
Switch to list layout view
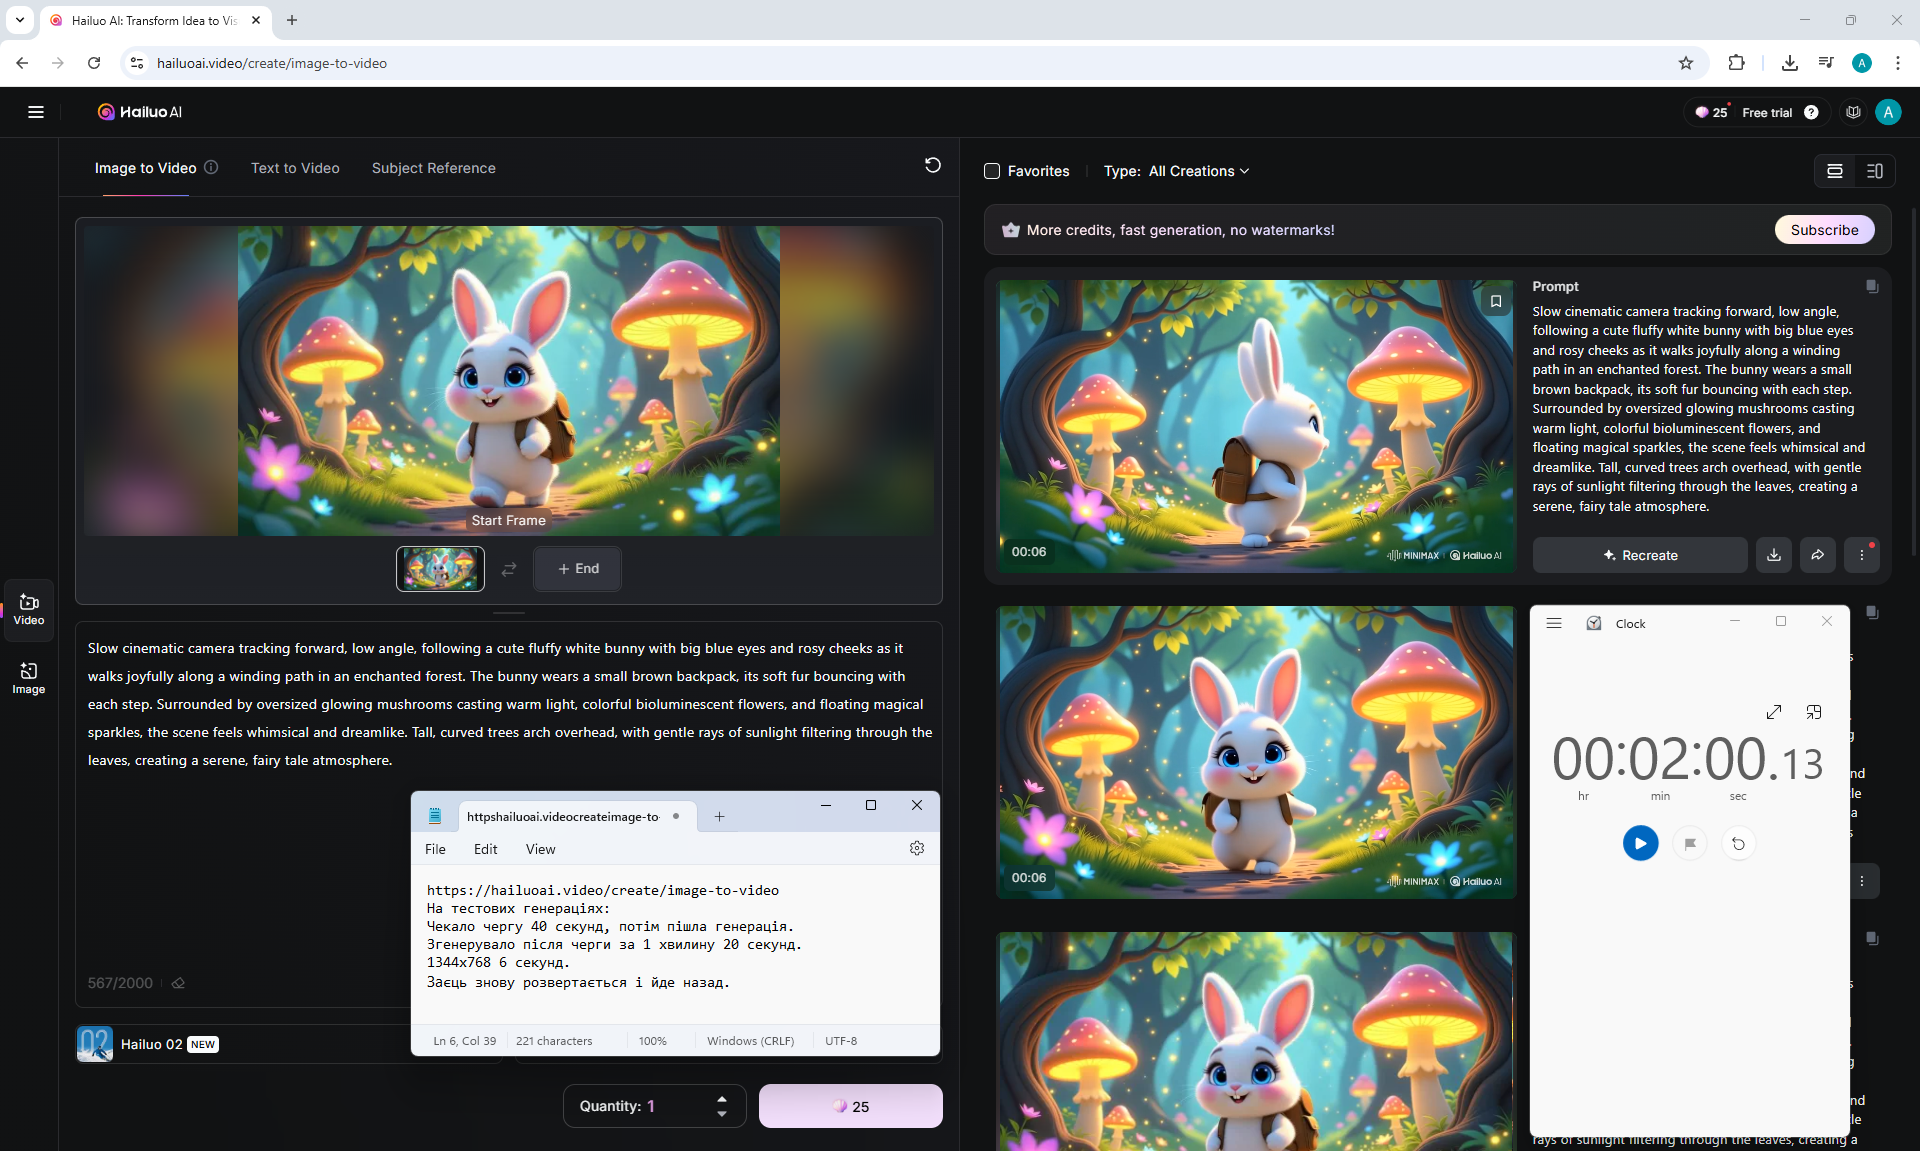point(1835,171)
